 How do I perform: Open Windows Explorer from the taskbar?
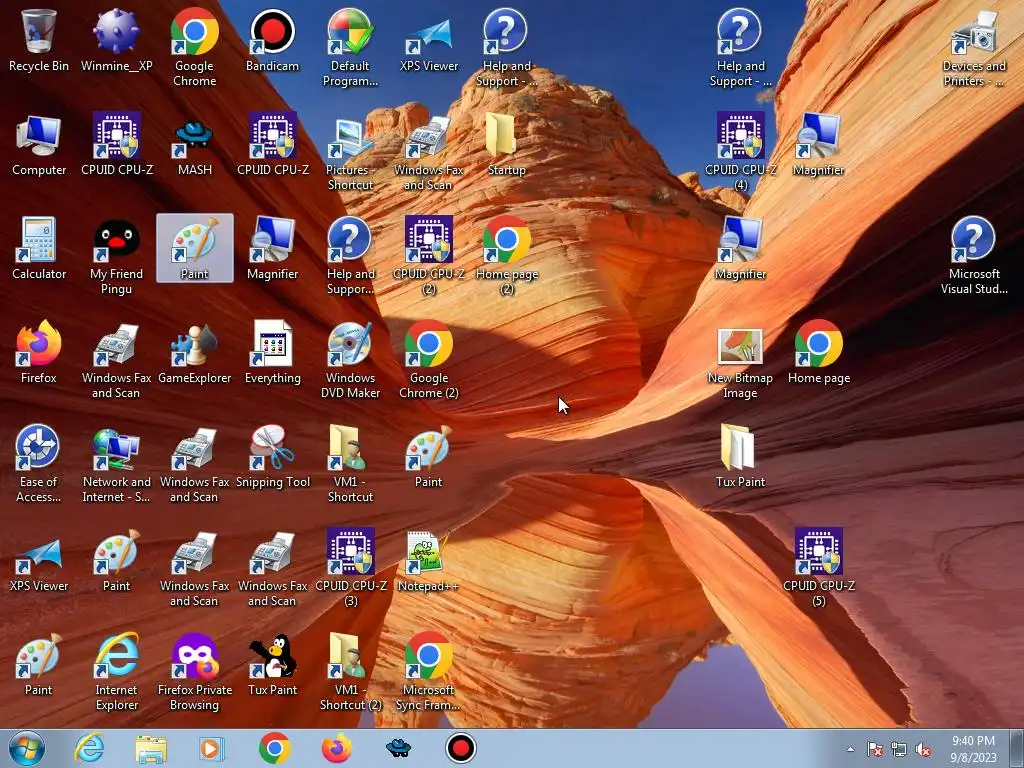tap(151, 748)
